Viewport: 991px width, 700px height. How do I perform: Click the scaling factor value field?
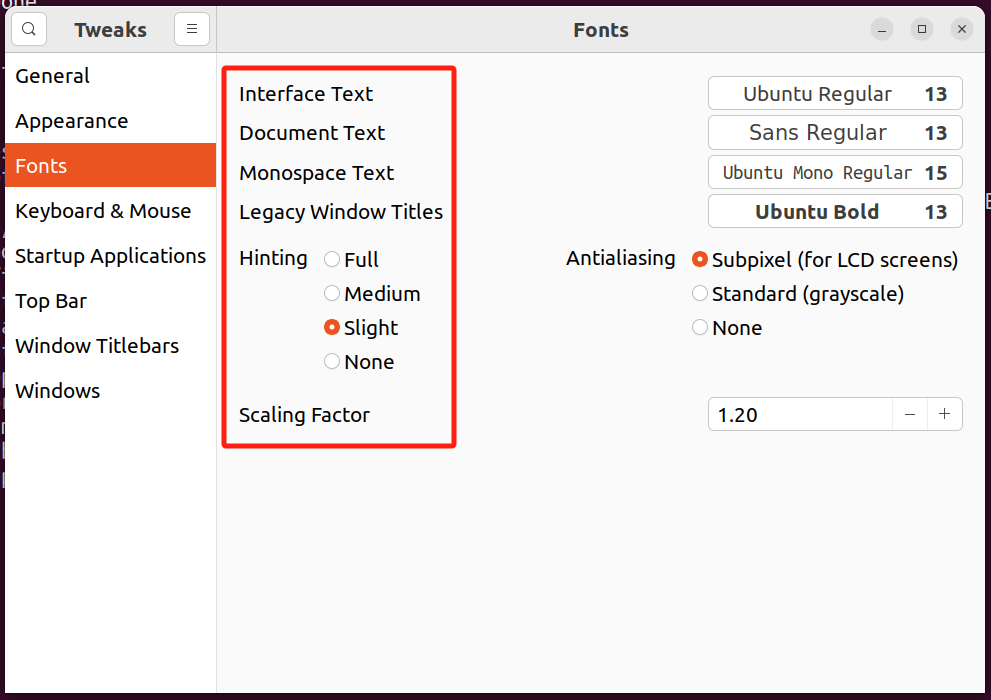pyautogui.click(x=798, y=414)
